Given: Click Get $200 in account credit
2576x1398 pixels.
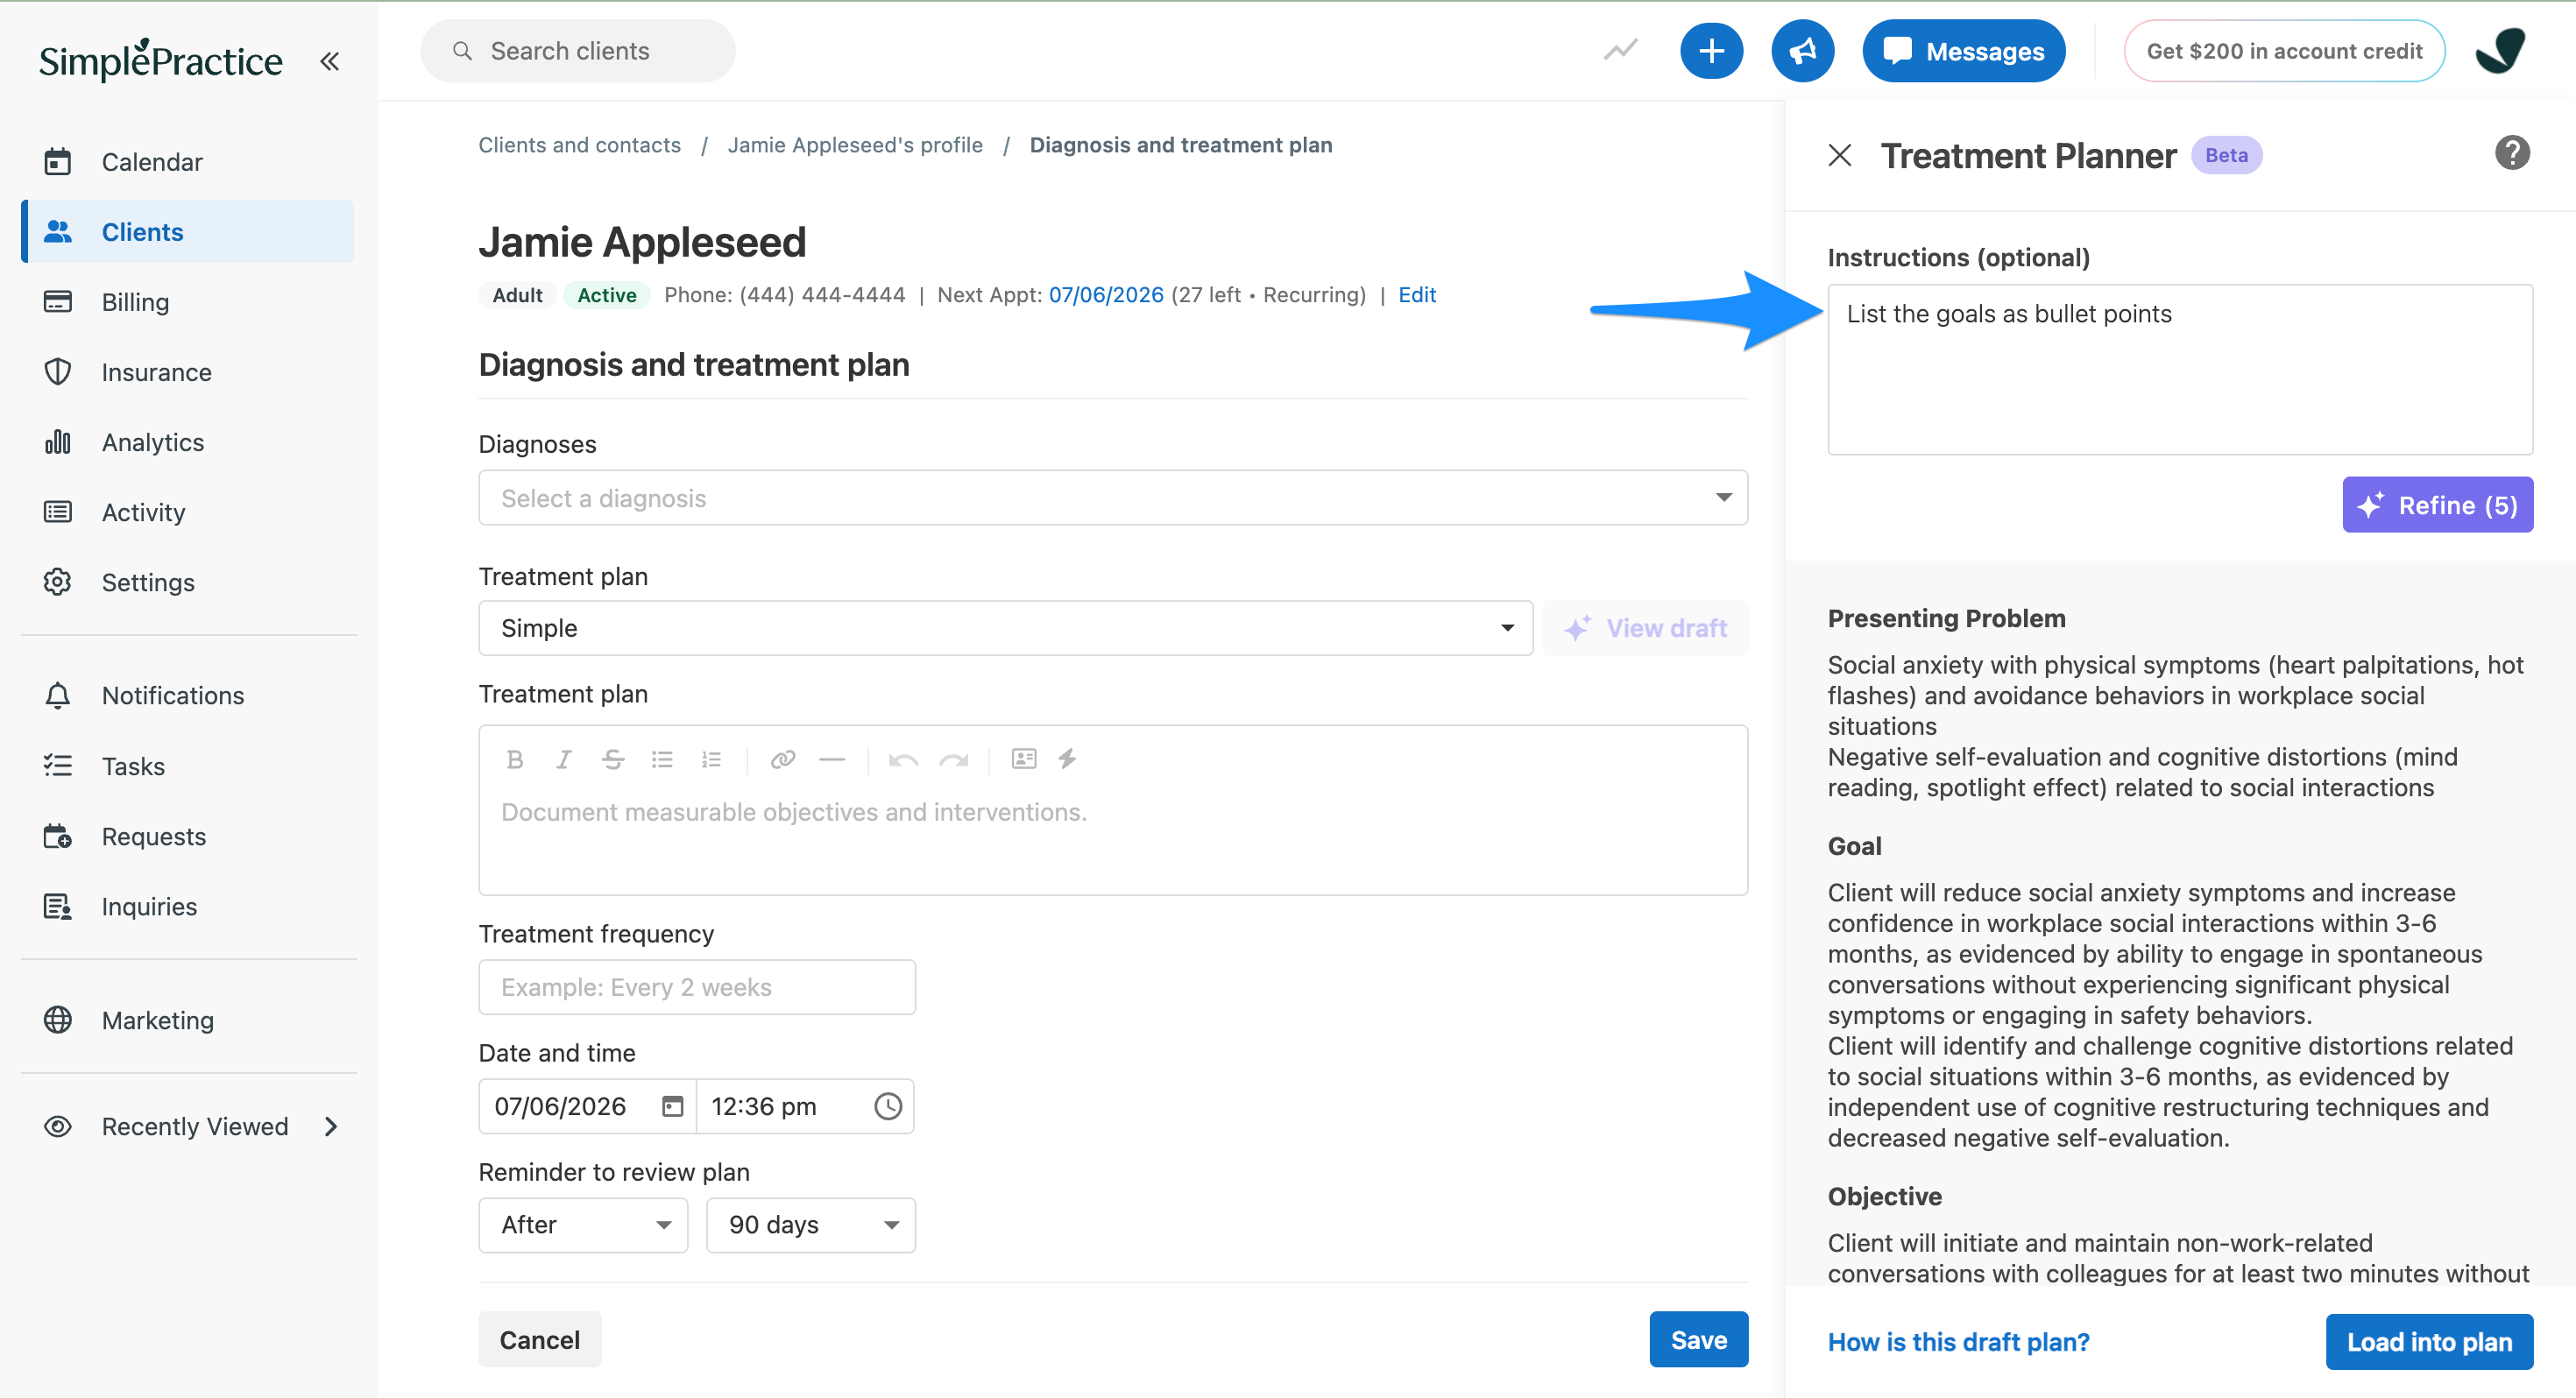Looking at the screenshot, I should [2284, 51].
